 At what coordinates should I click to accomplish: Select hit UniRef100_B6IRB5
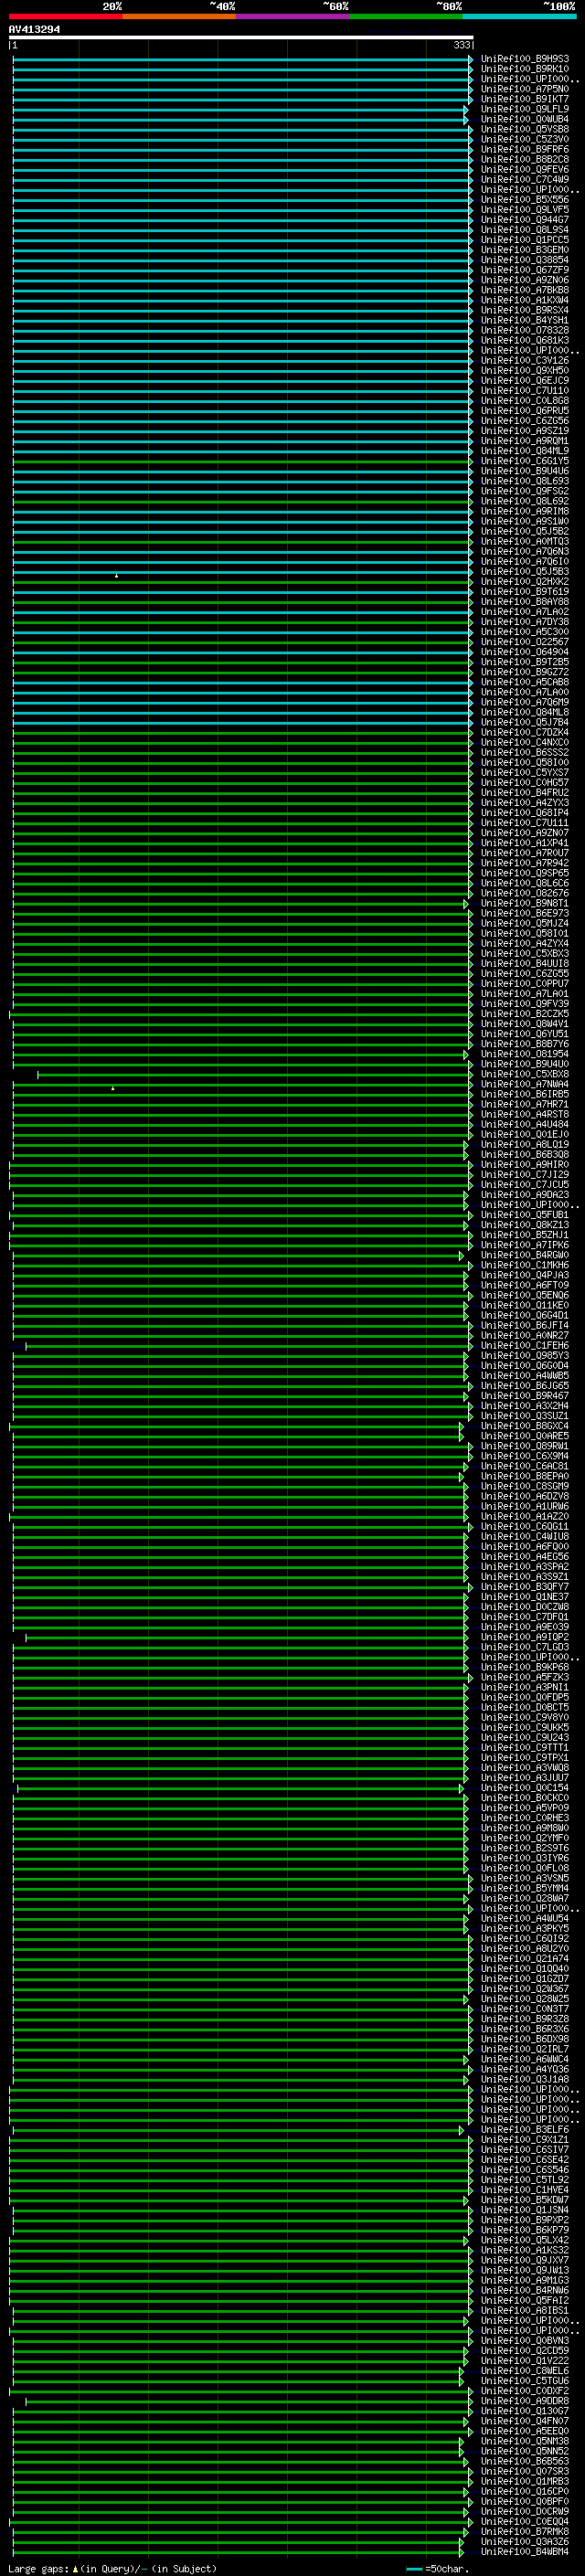tap(525, 1094)
